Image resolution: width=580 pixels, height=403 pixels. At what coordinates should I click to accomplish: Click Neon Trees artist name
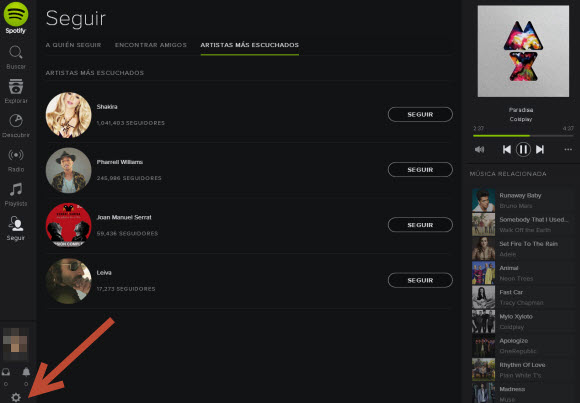[516, 278]
